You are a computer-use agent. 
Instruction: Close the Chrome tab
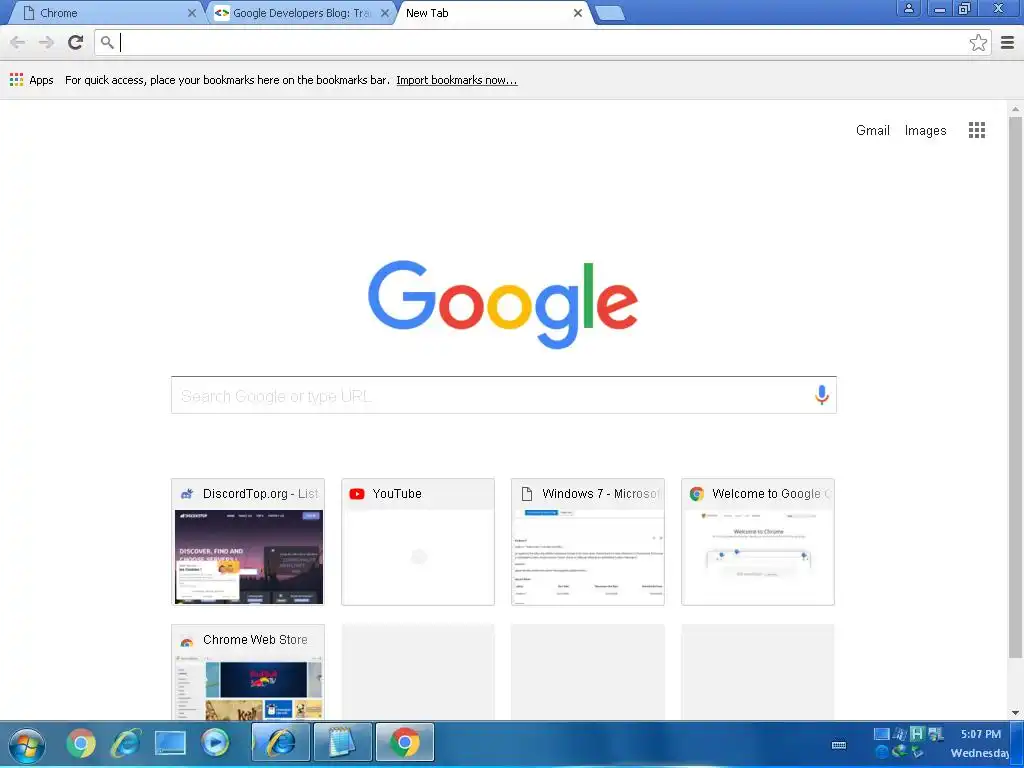point(191,13)
